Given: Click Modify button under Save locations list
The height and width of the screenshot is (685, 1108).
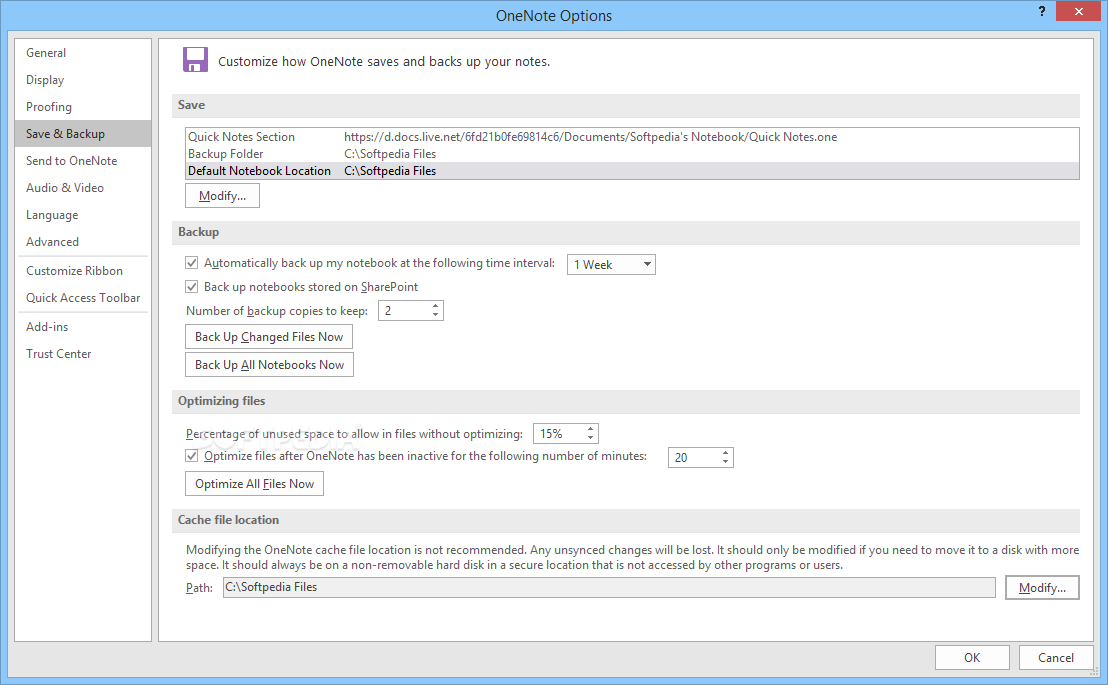Looking at the screenshot, I should click(222, 196).
